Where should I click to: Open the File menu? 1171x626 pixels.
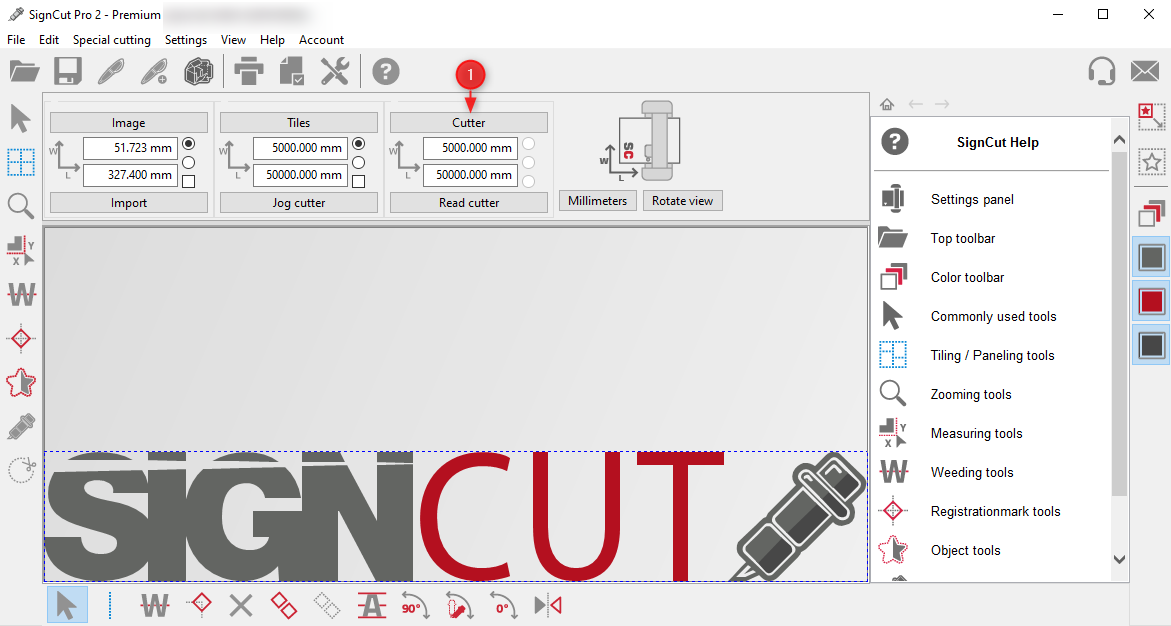16,40
